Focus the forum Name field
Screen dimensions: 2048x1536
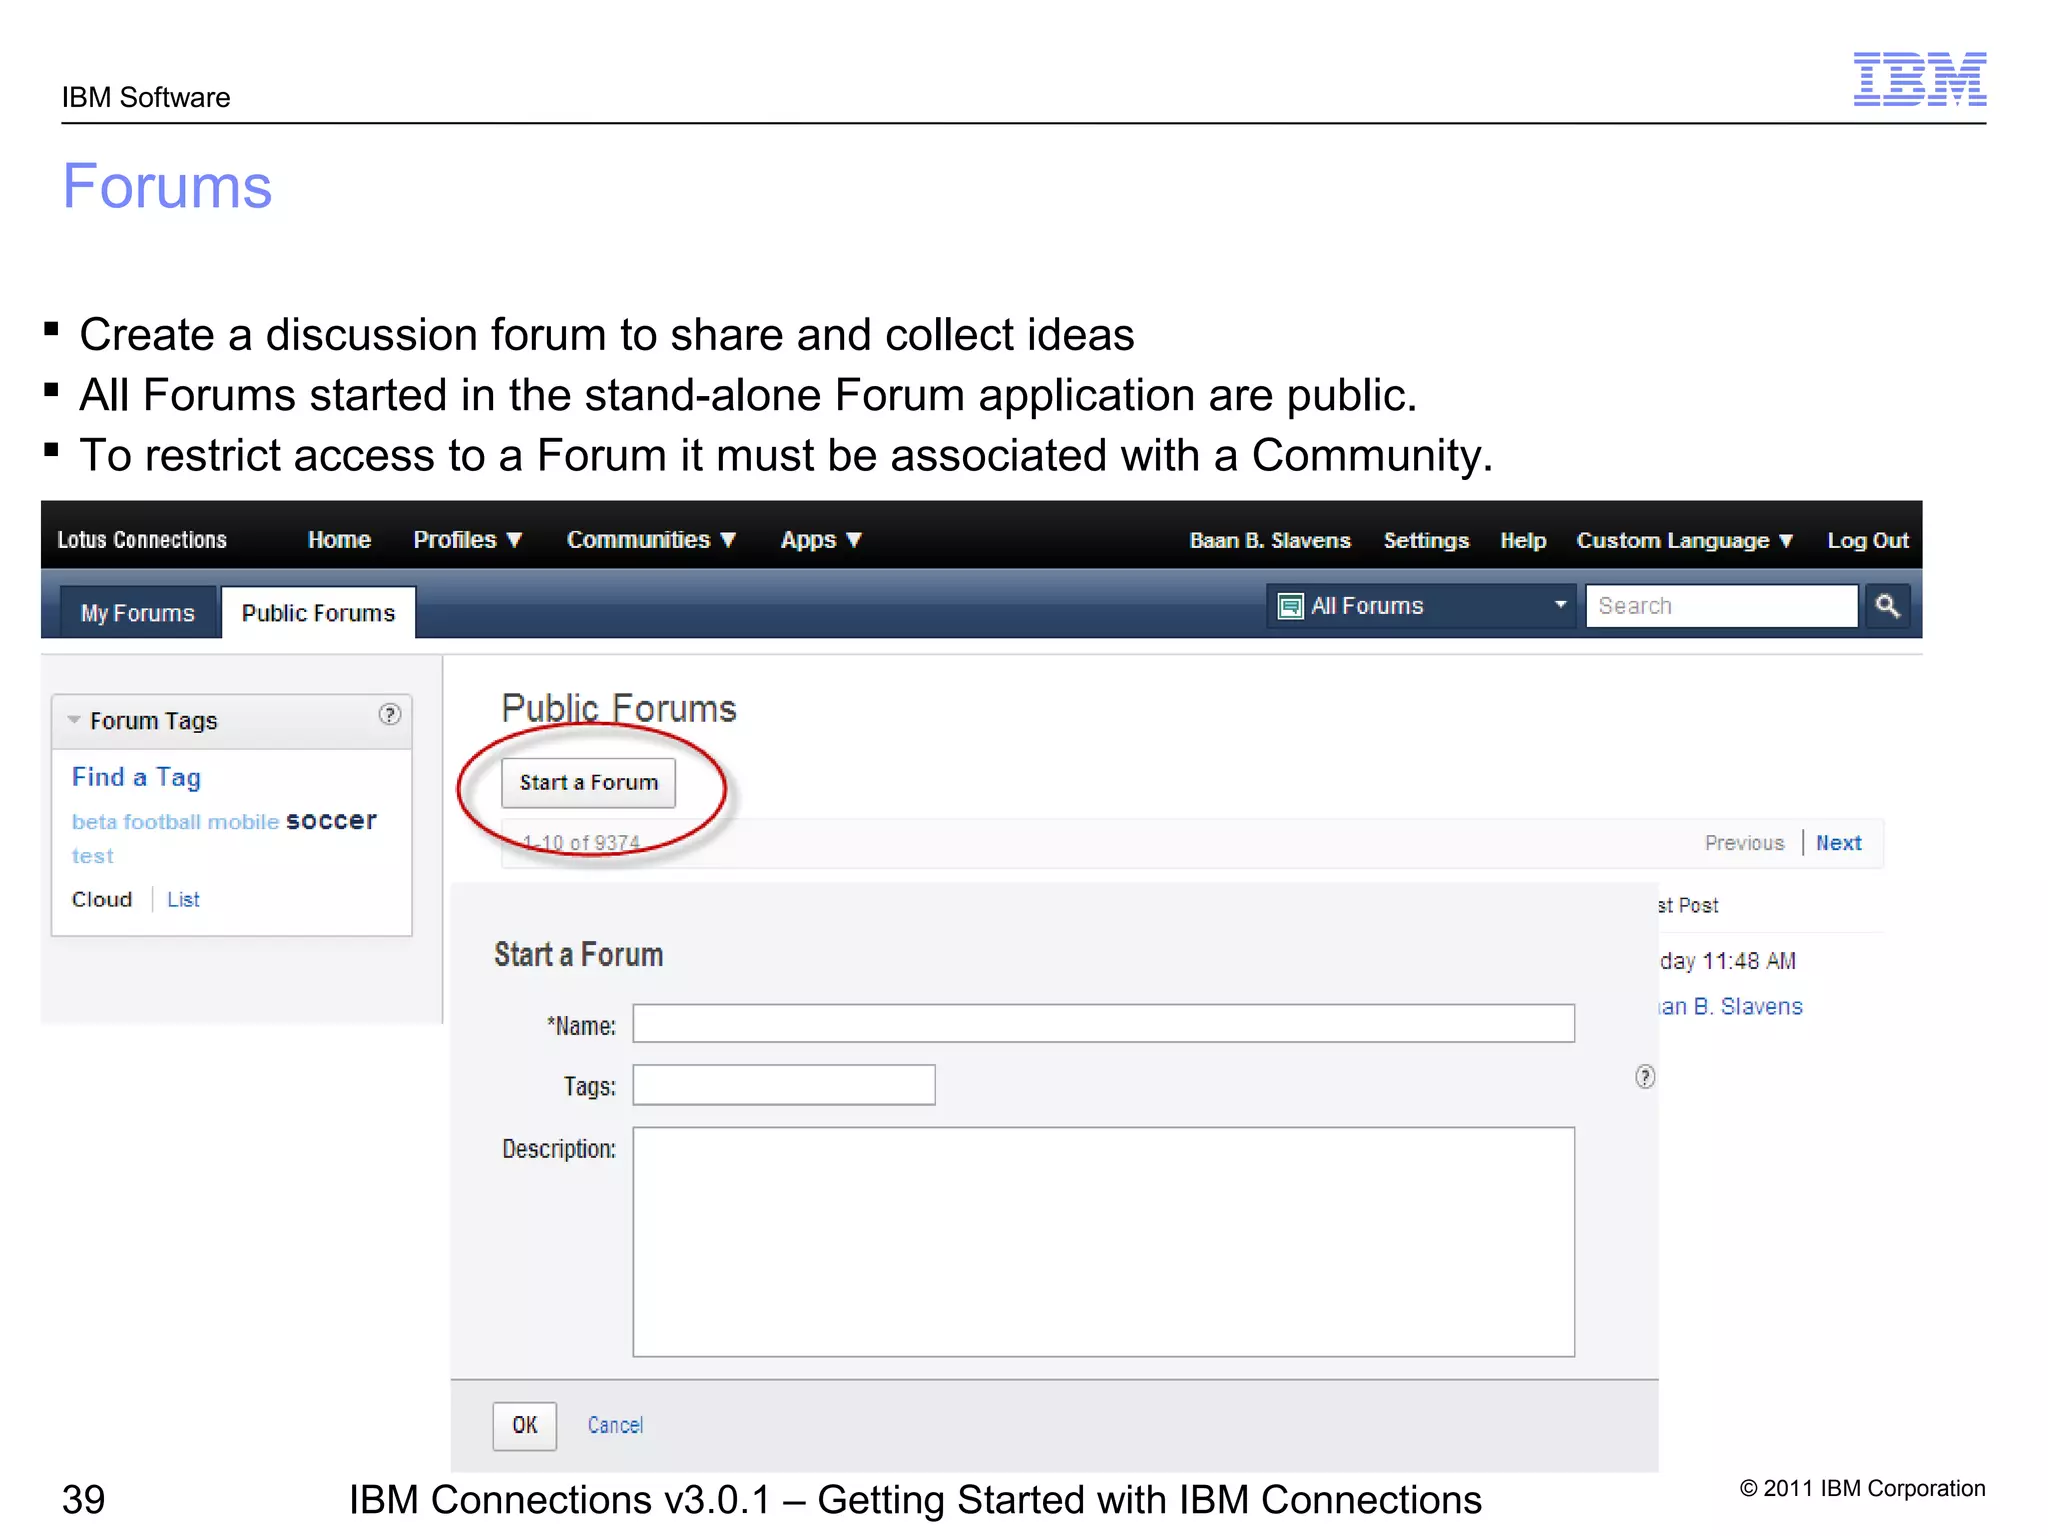coord(1103,1023)
